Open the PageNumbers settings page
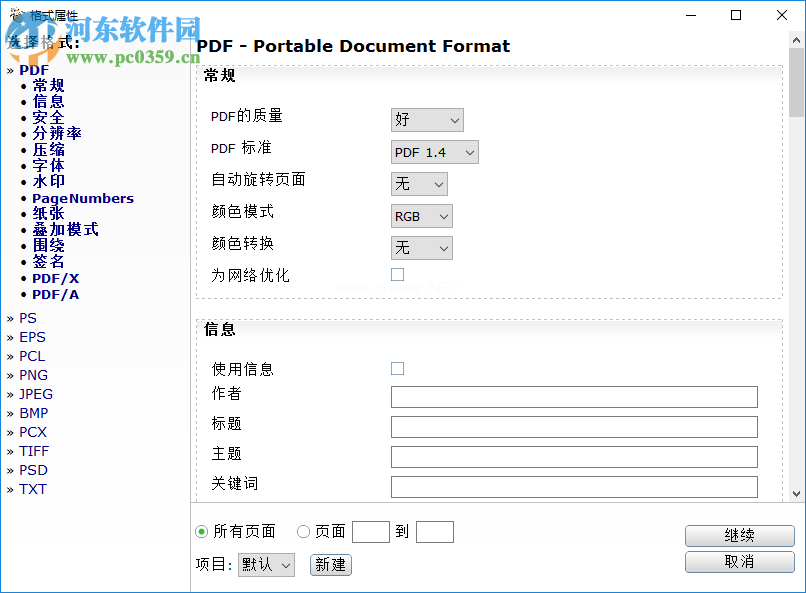806x593 pixels. (x=82, y=198)
